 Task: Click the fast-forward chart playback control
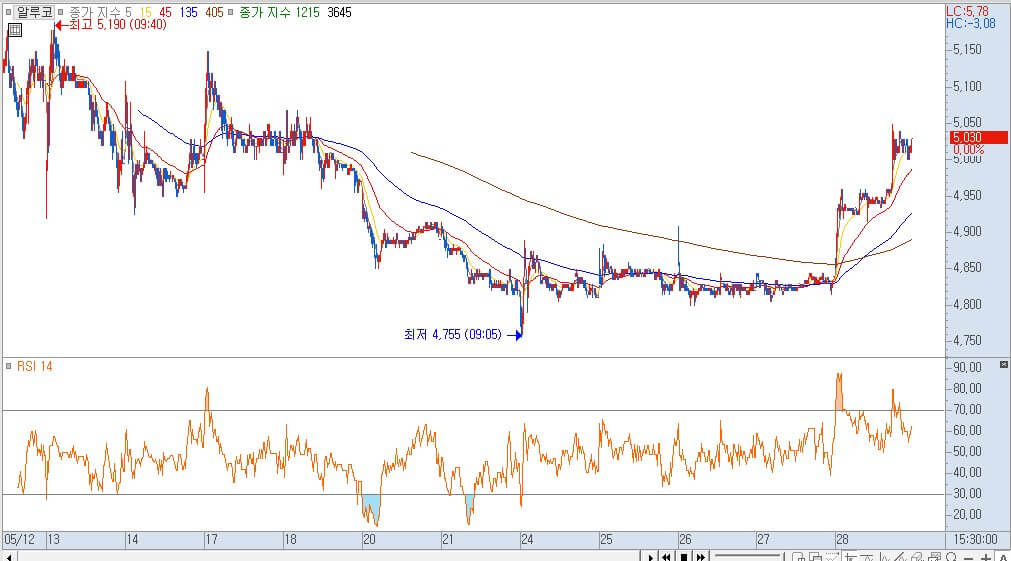[700, 557]
